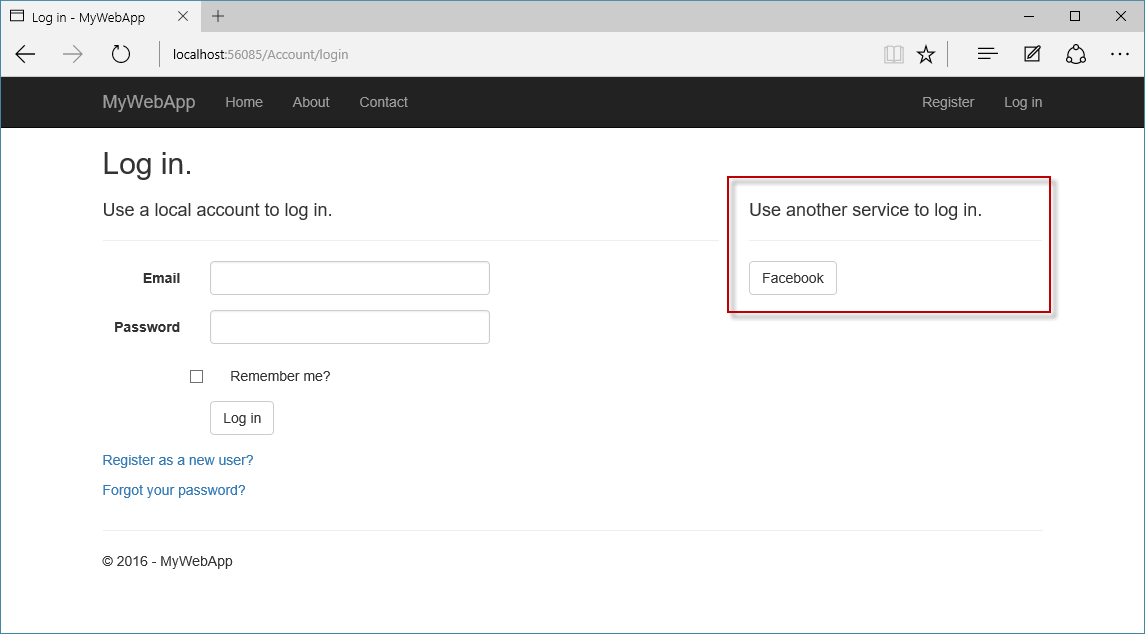
Task: Click into the Email input field
Action: 350,278
